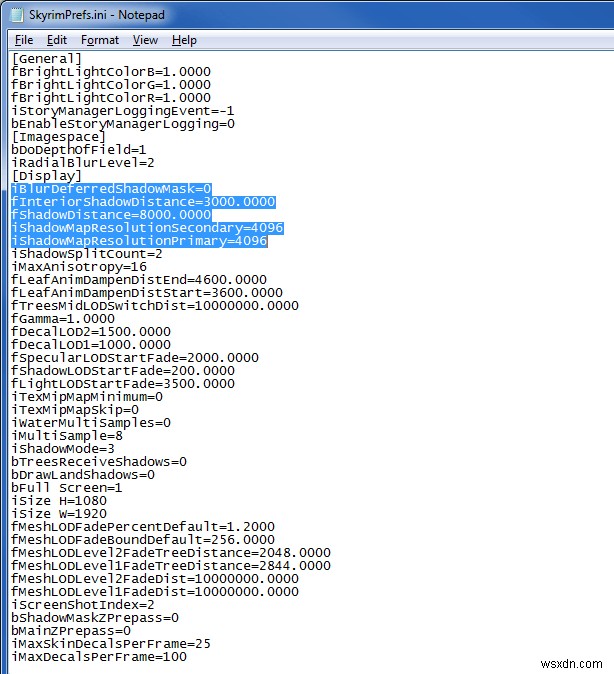Click the iMaxDecalsPerFrame=100 line
The height and width of the screenshot is (674, 614).
99,657
